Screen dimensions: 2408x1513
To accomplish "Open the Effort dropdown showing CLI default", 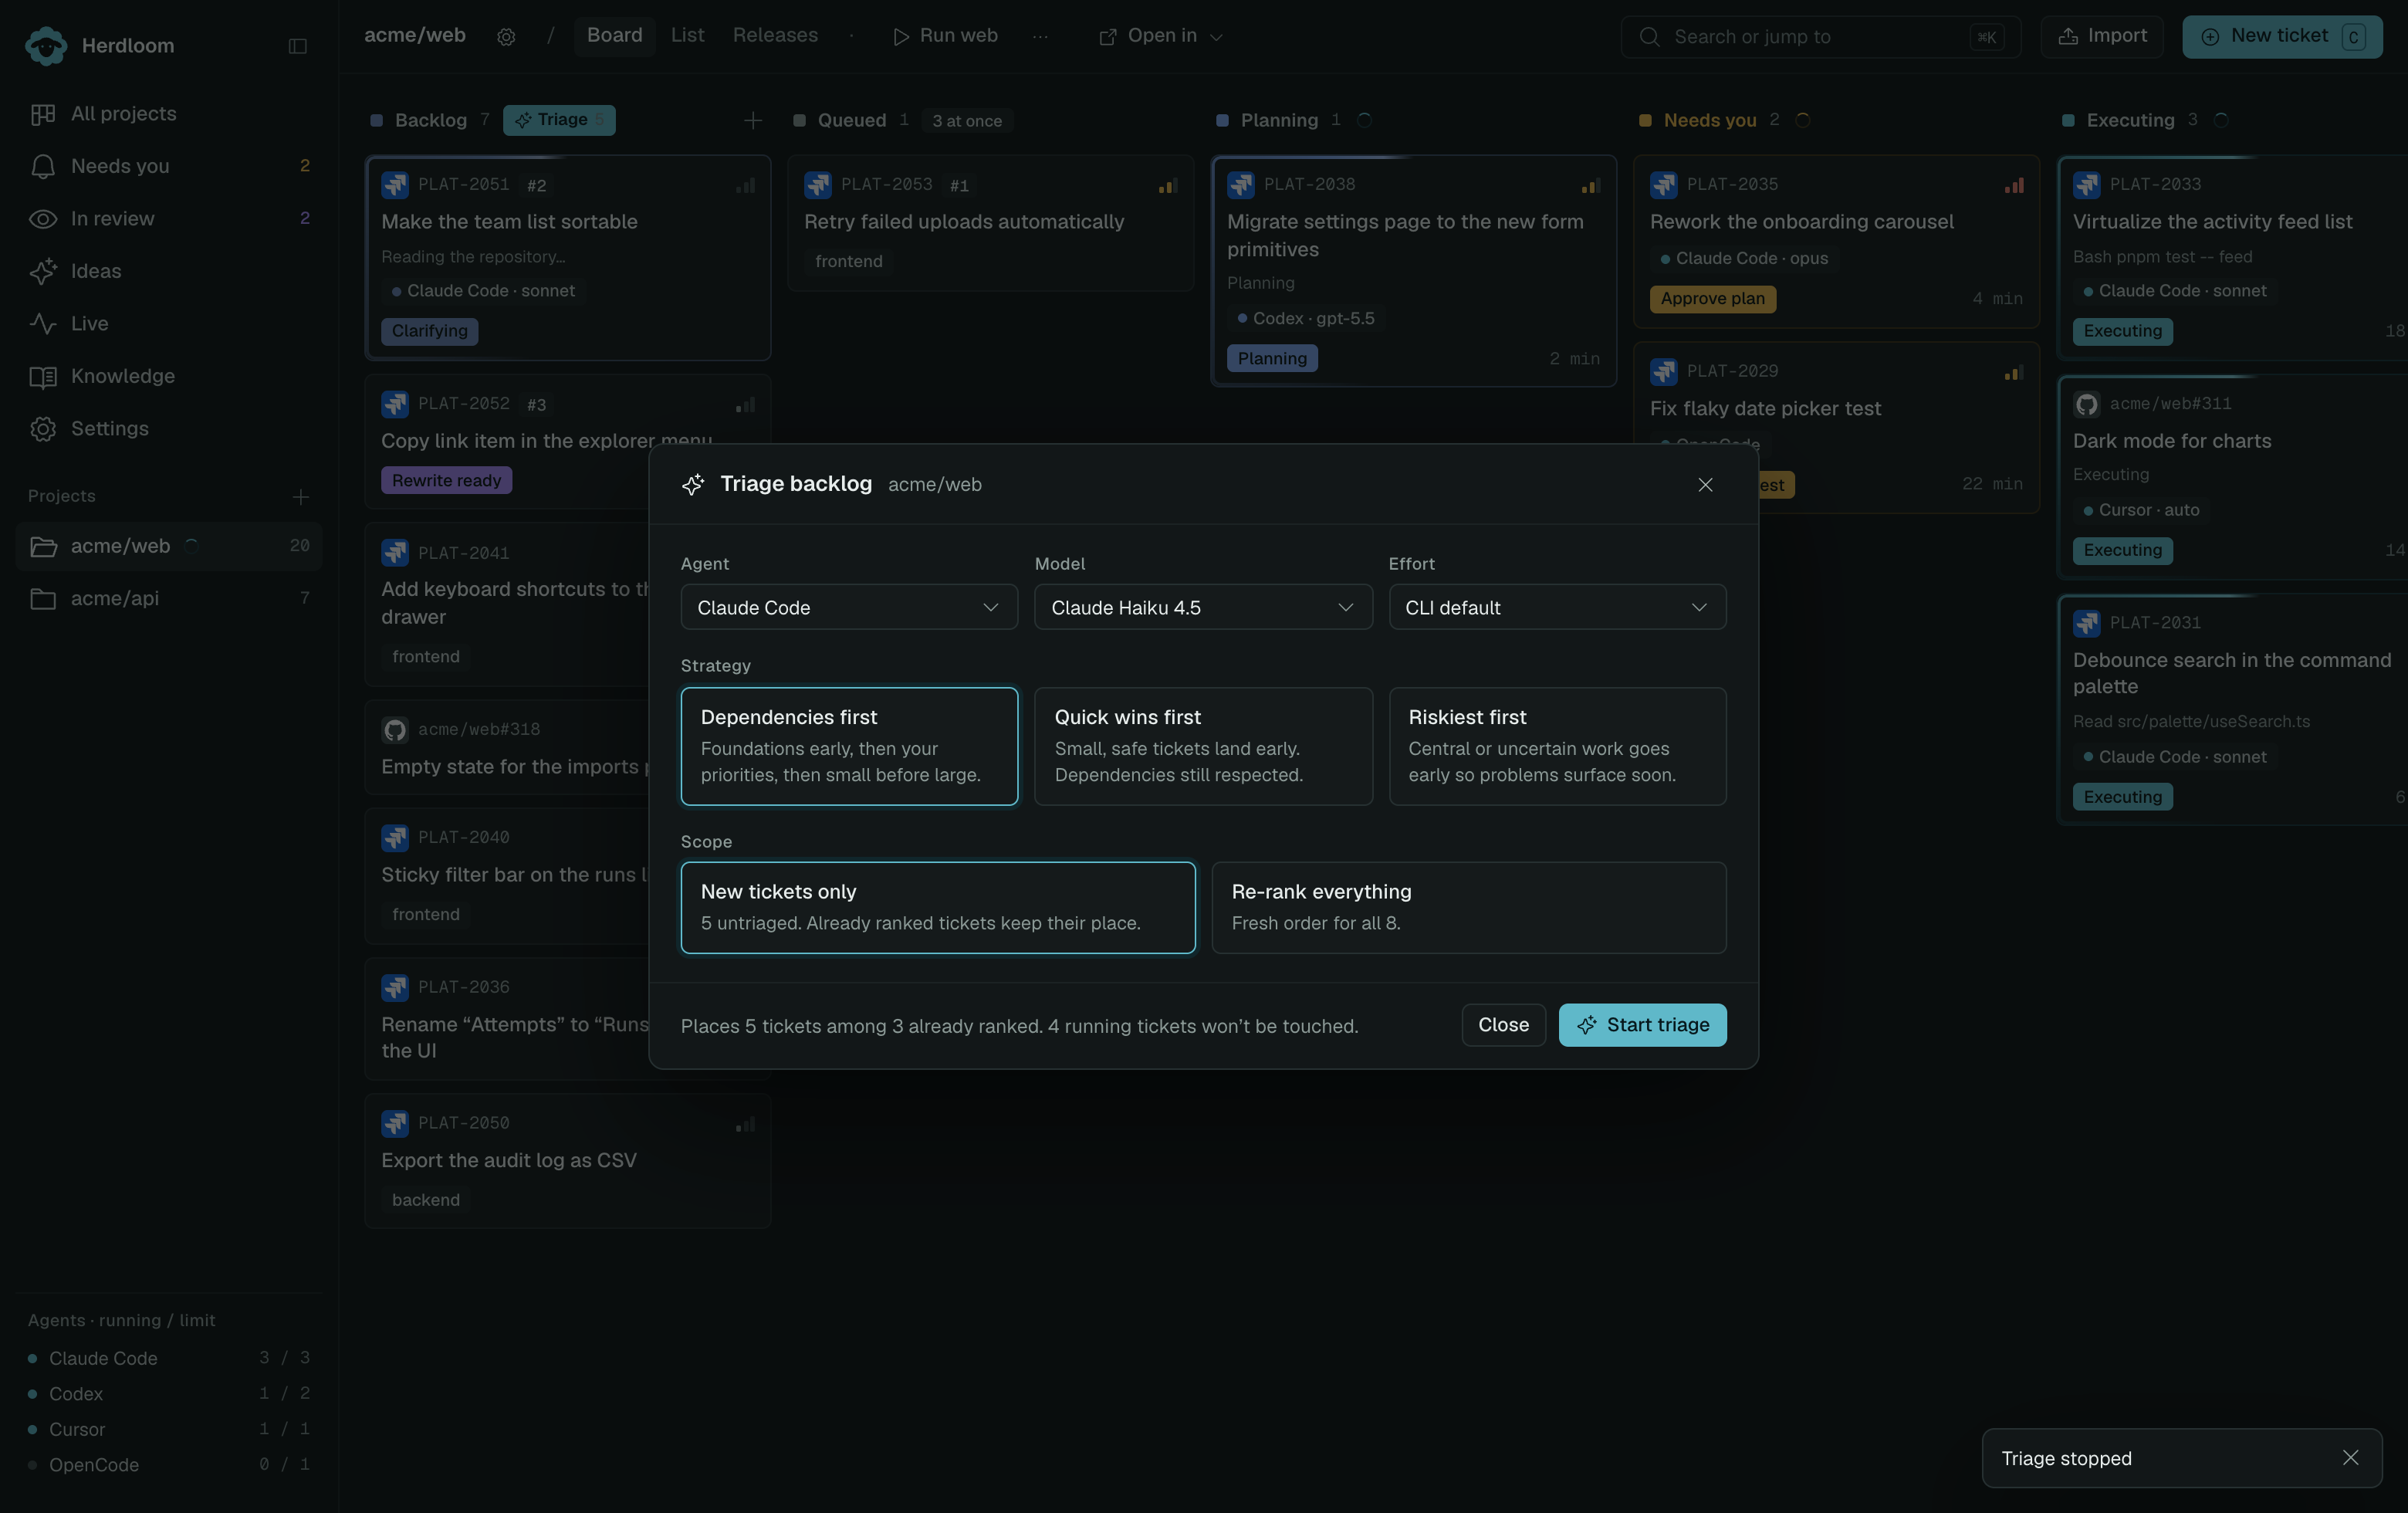I will coord(1557,607).
